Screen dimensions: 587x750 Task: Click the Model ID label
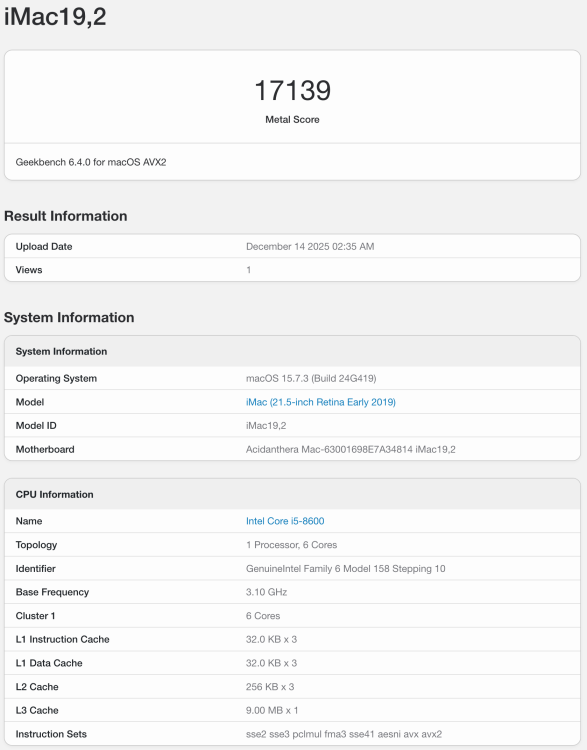tap(36, 425)
